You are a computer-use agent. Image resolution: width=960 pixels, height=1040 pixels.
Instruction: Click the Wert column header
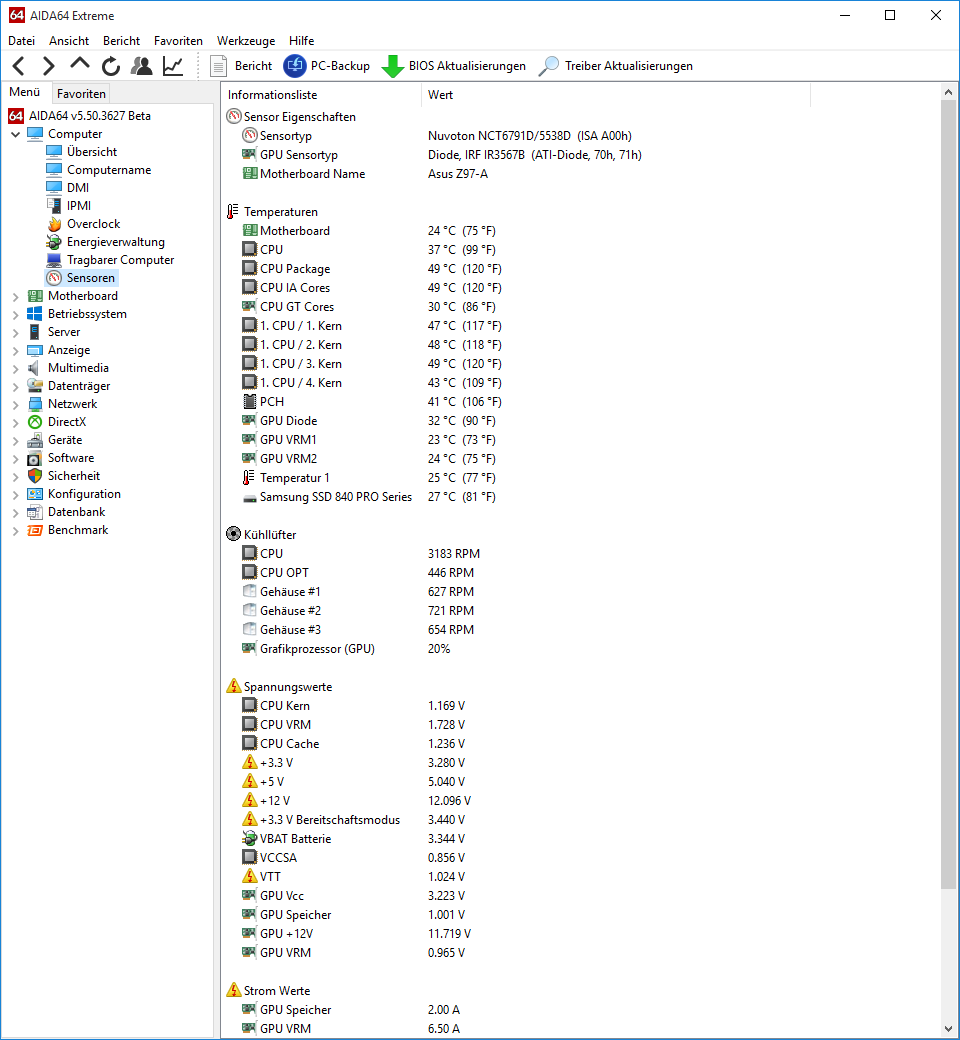616,95
